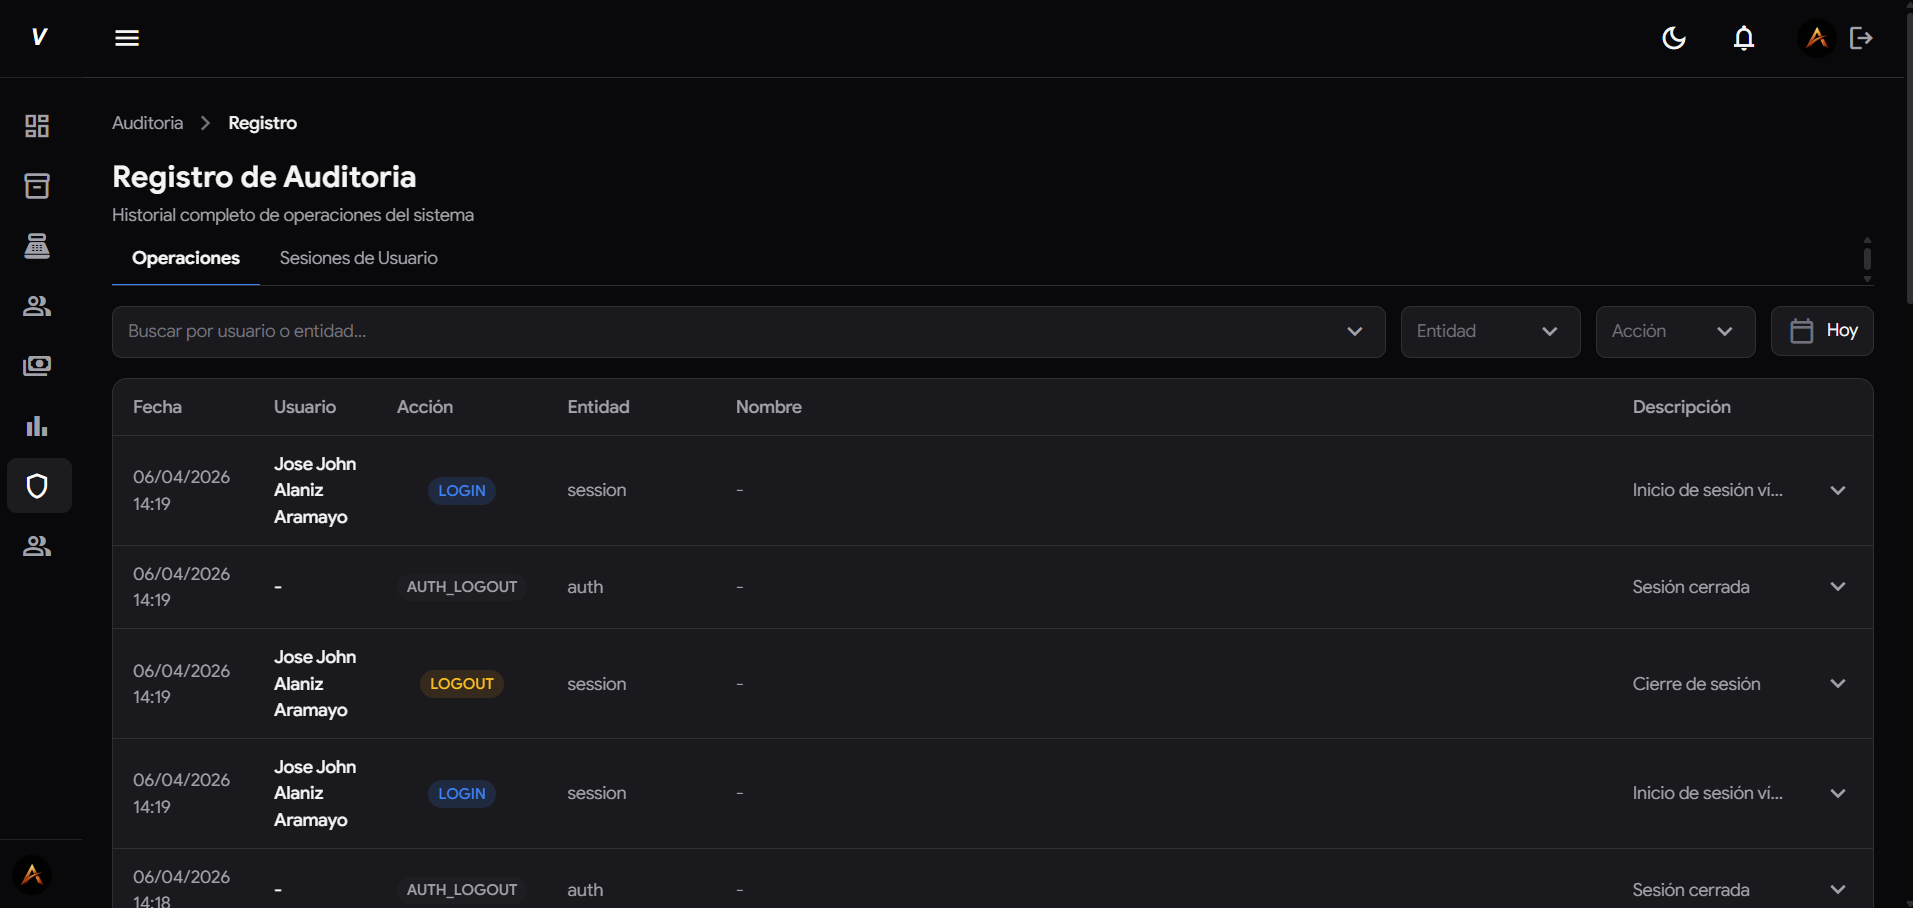The width and height of the screenshot is (1913, 908).
Task: Click the Hoy date filter button
Action: pos(1822,331)
